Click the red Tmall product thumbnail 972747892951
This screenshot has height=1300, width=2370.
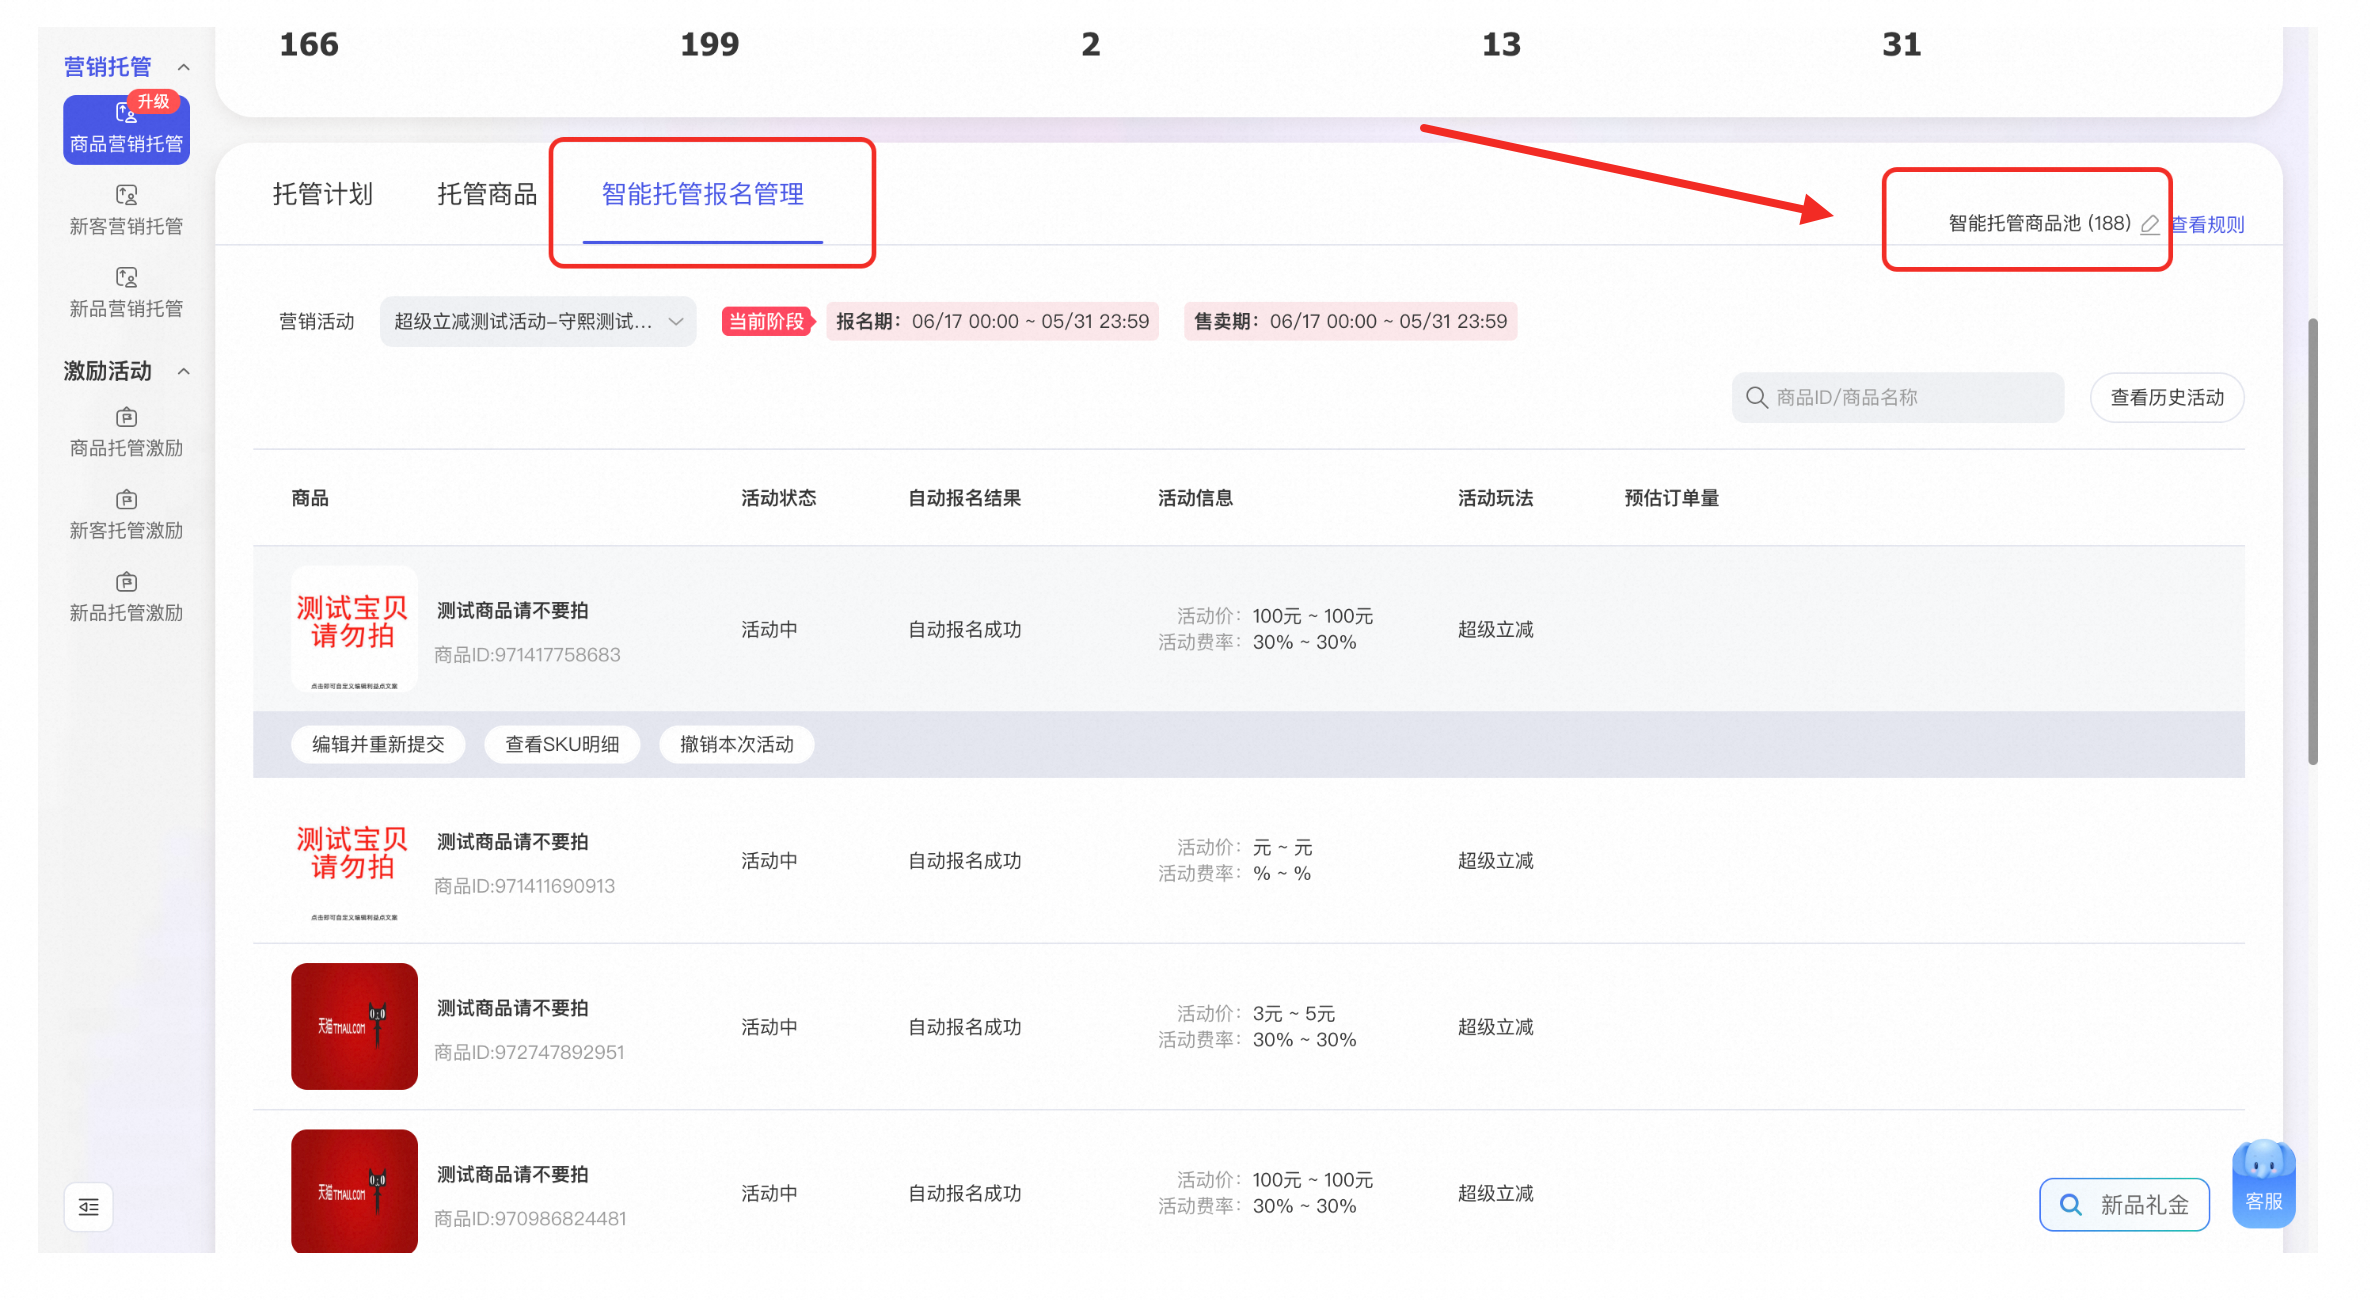pos(354,1026)
